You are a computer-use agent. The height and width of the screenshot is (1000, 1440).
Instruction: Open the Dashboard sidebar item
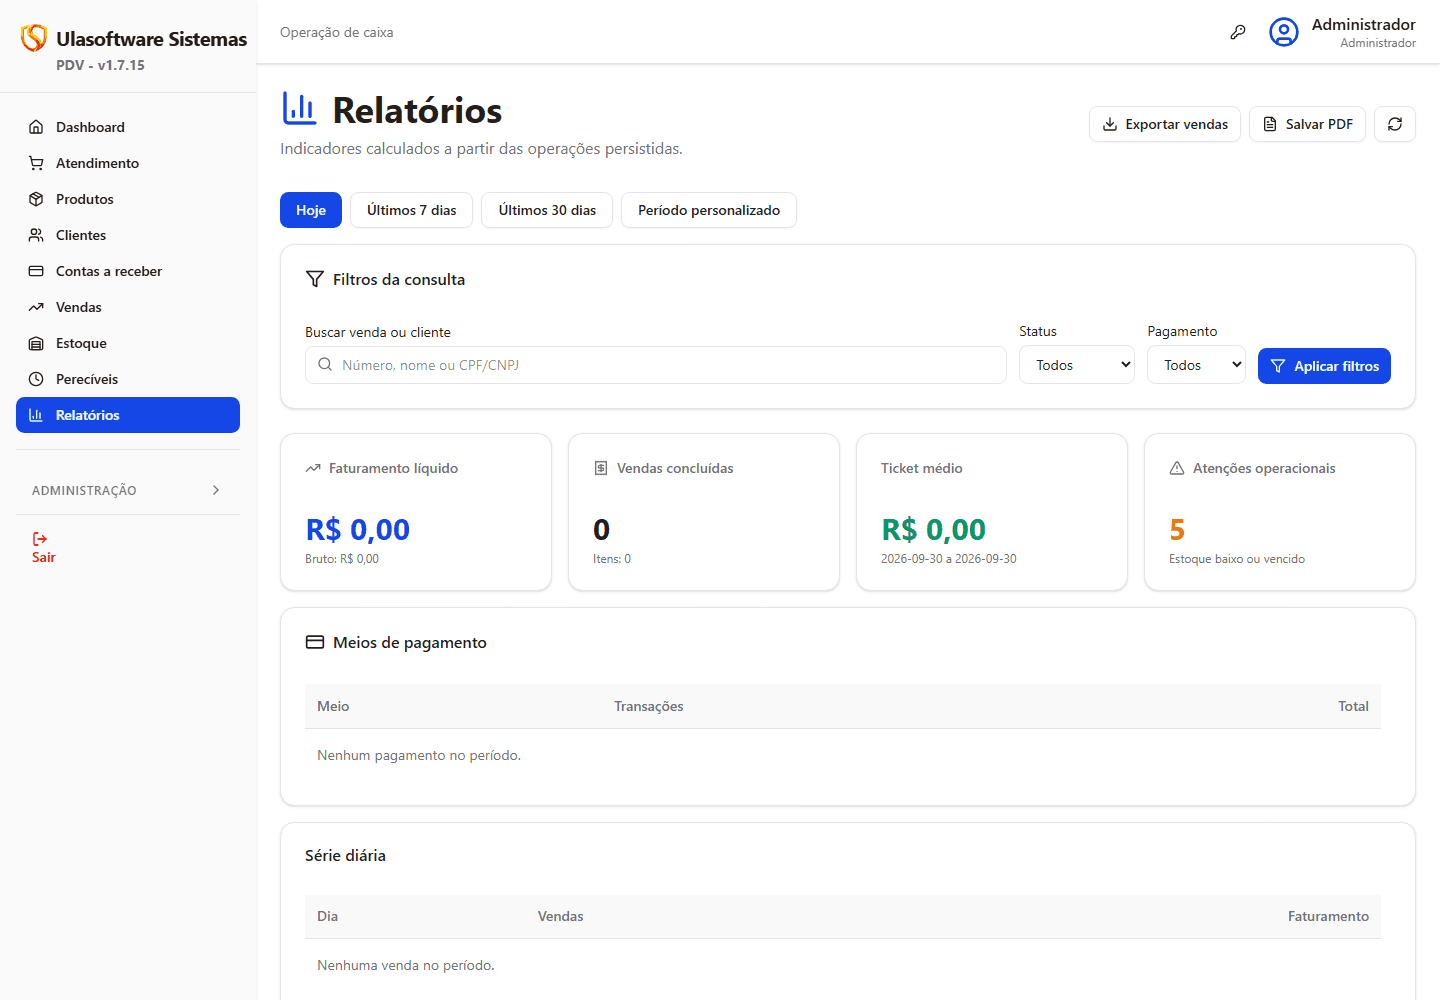pos(128,127)
